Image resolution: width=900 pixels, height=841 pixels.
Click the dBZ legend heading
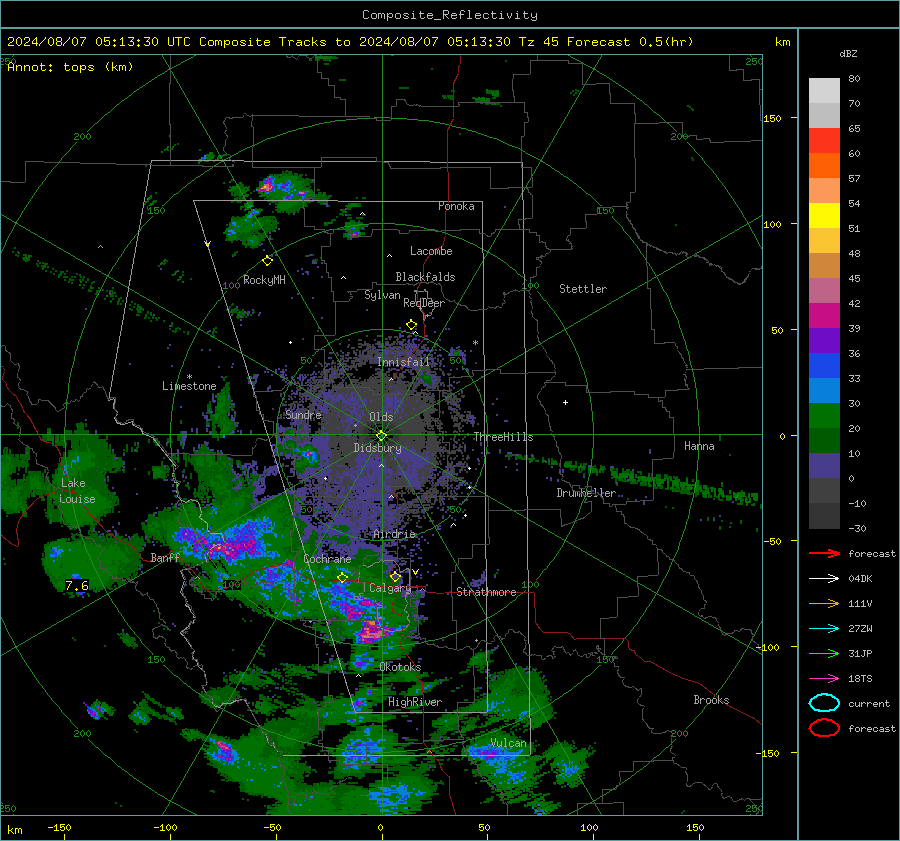pos(848,53)
